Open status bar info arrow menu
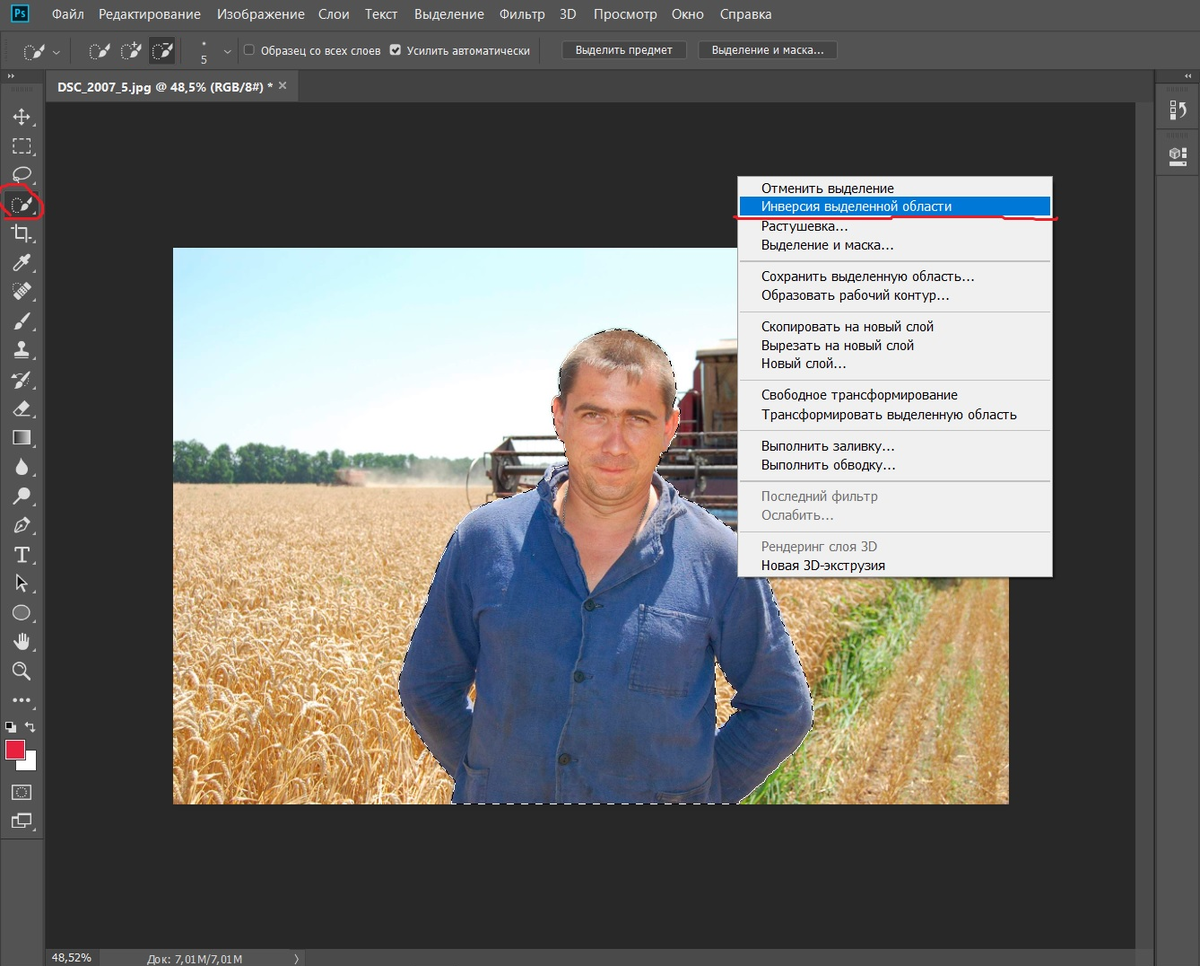 (x=296, y=958)
